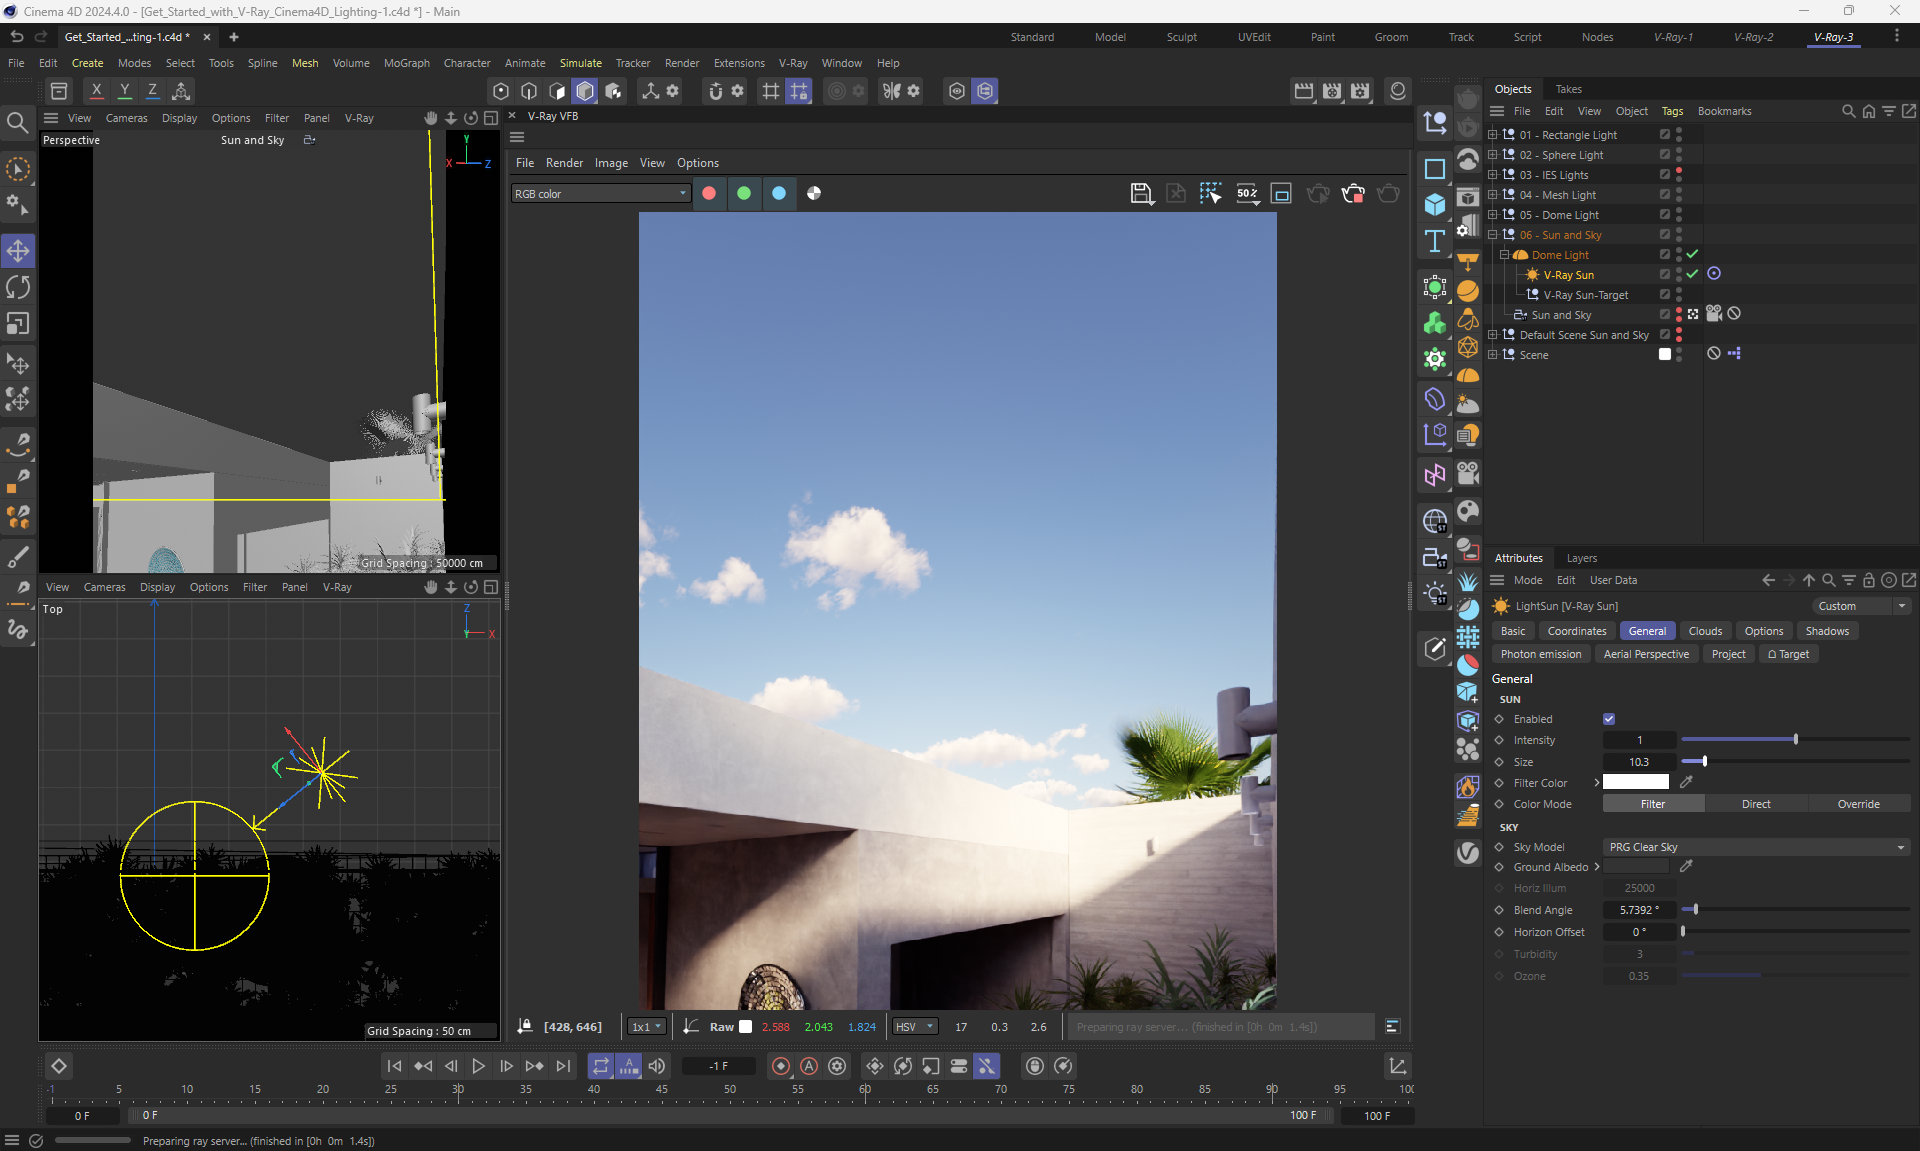Toggle visibility dots for 03 - IES Lights
This screenshot has width=1920, height=1151.
[x=1679, y=174]
